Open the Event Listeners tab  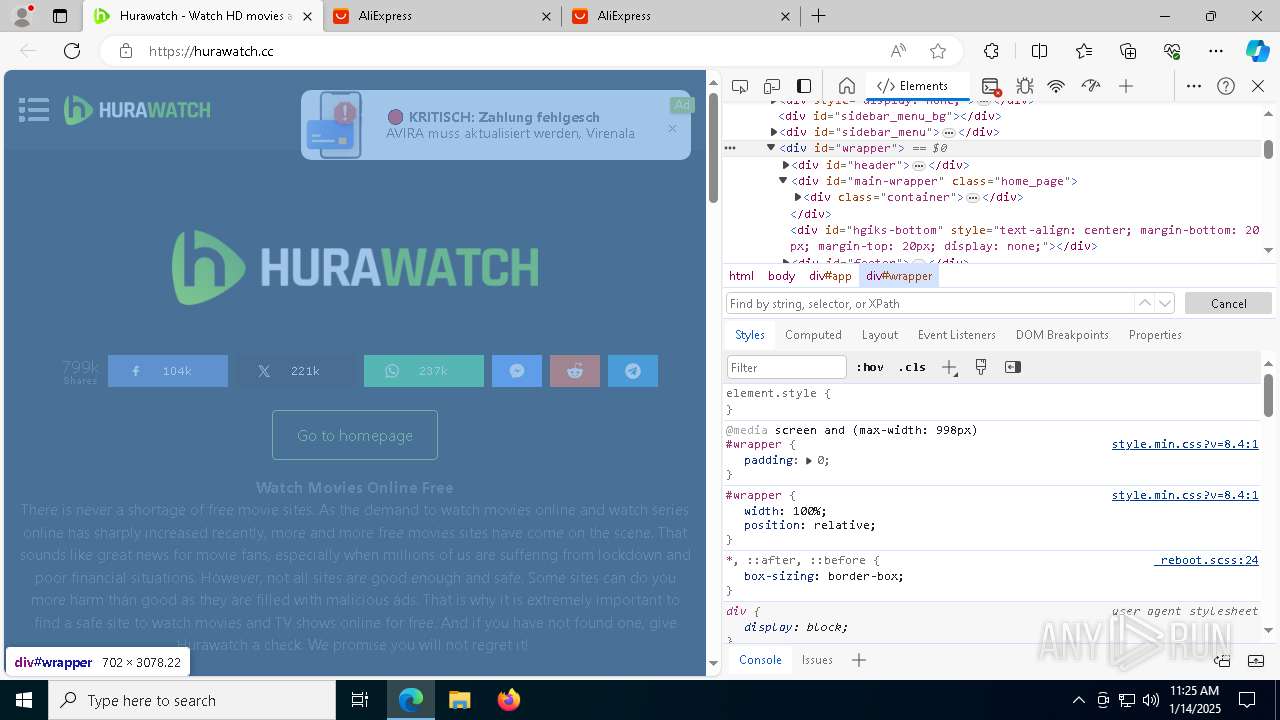pyautogui.click(x=957, y=335)
